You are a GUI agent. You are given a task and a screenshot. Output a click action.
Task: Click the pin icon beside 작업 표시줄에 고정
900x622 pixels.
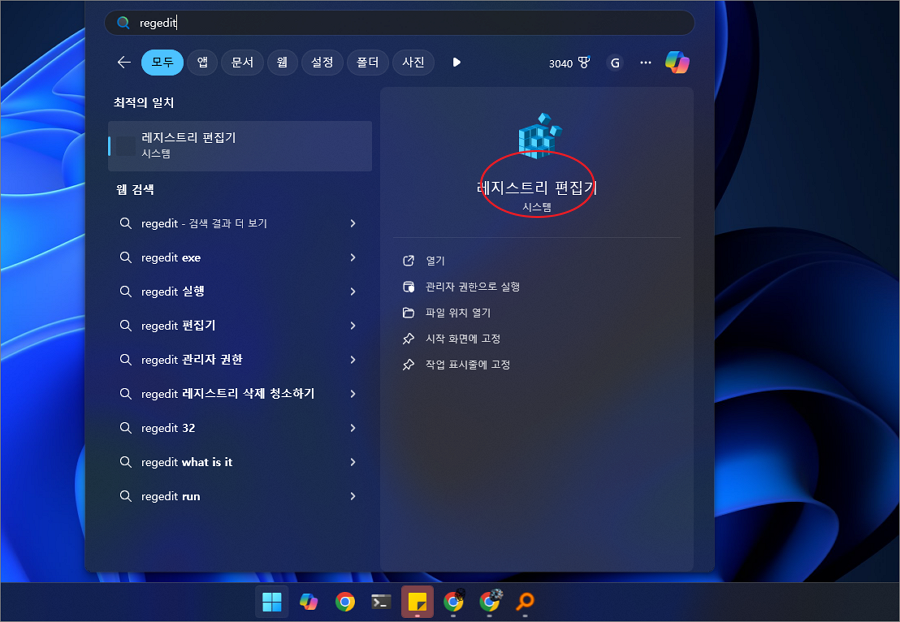pos(408,364)
